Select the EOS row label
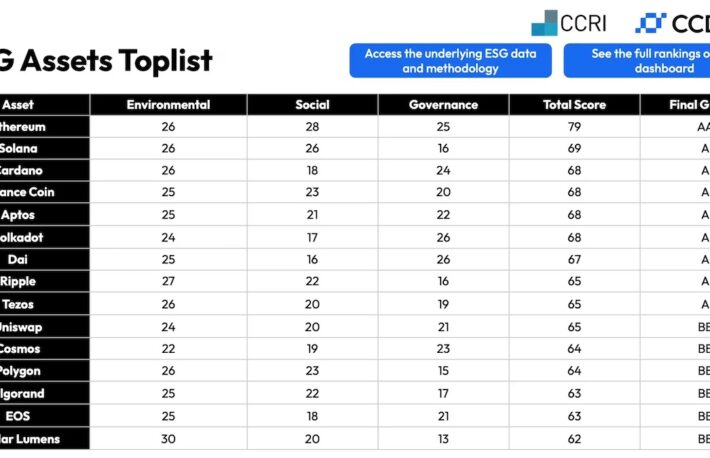The height and width of the screenshot is (458, 710). [x=44, y=416]
